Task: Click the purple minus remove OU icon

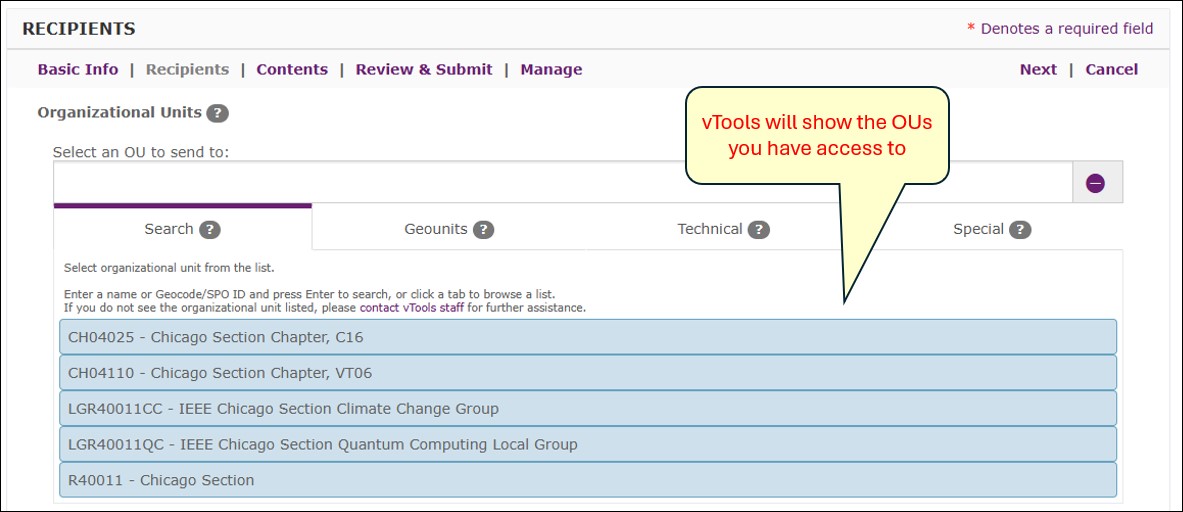Action: [1095, 182]
